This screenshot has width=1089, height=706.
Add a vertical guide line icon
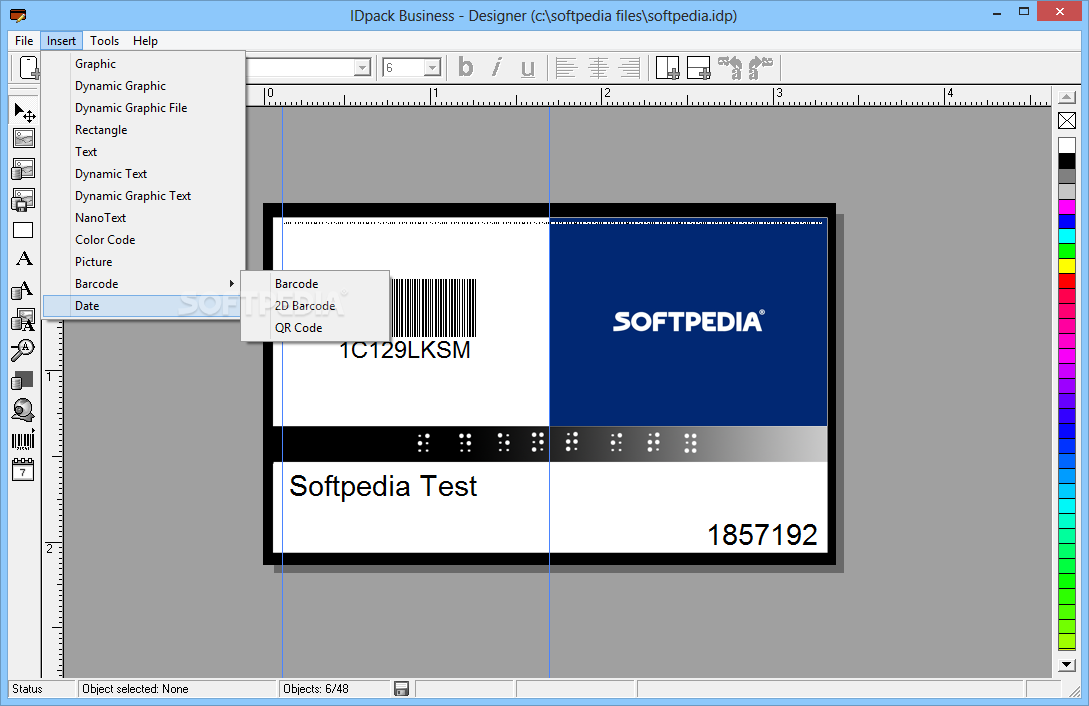(x=667, y=68)
